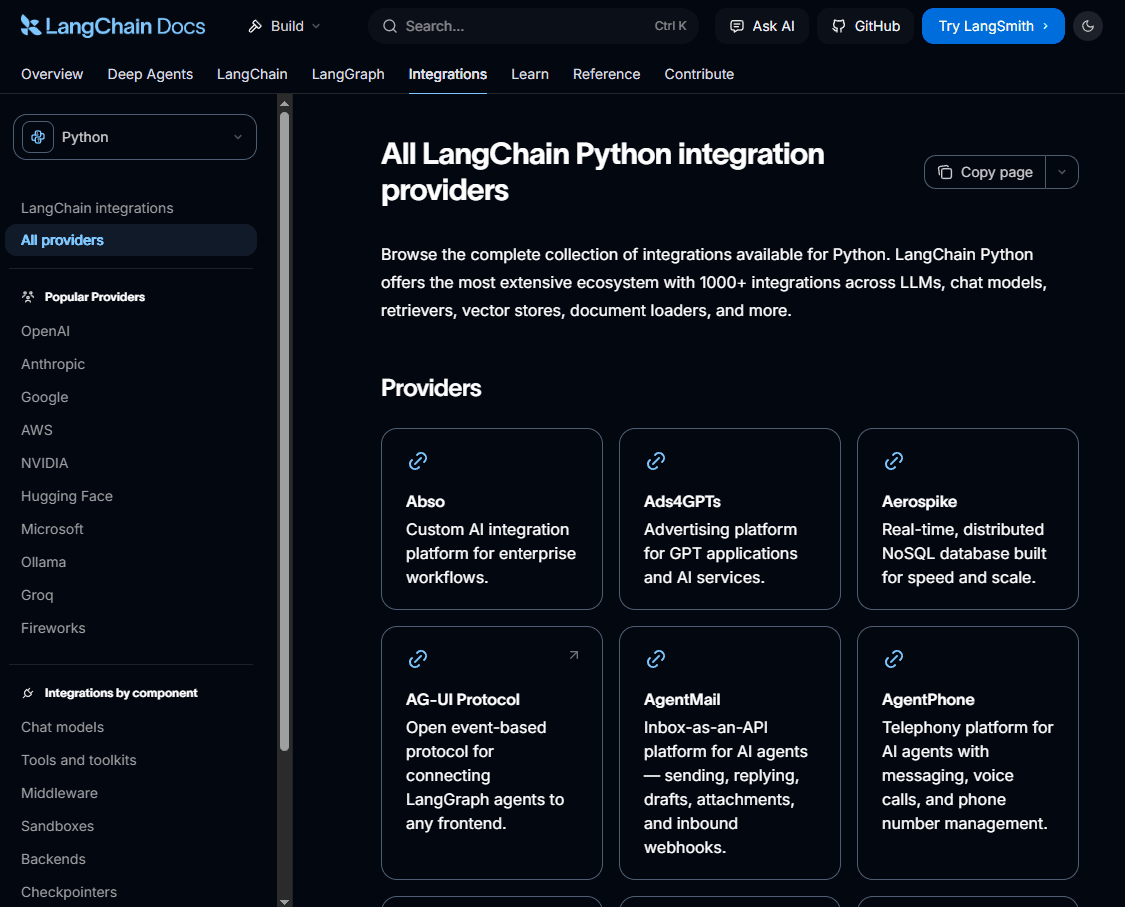Switch to the LangGraph tab
The image size is (1125, 907).
348,74
